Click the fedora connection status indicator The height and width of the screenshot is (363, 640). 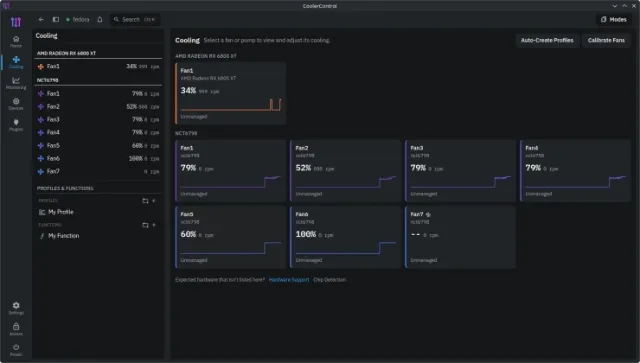[x=78, y=19]
